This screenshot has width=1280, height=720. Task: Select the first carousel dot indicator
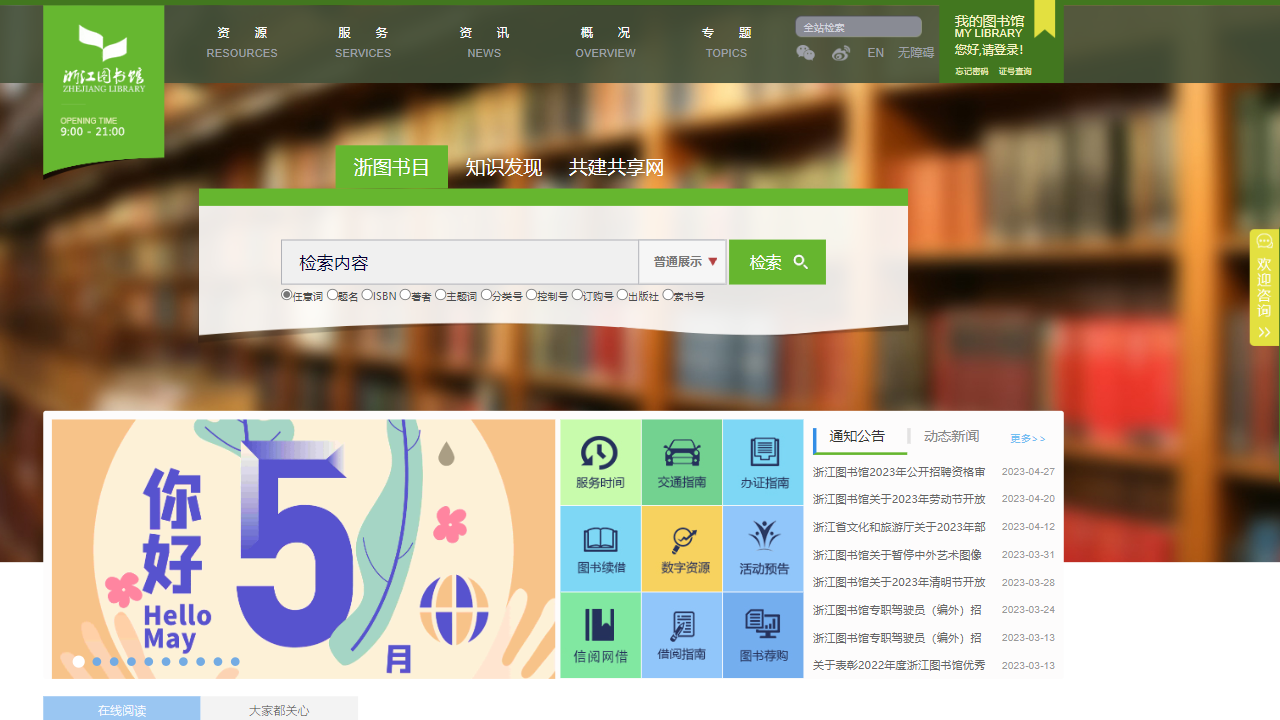click(78, 661)
